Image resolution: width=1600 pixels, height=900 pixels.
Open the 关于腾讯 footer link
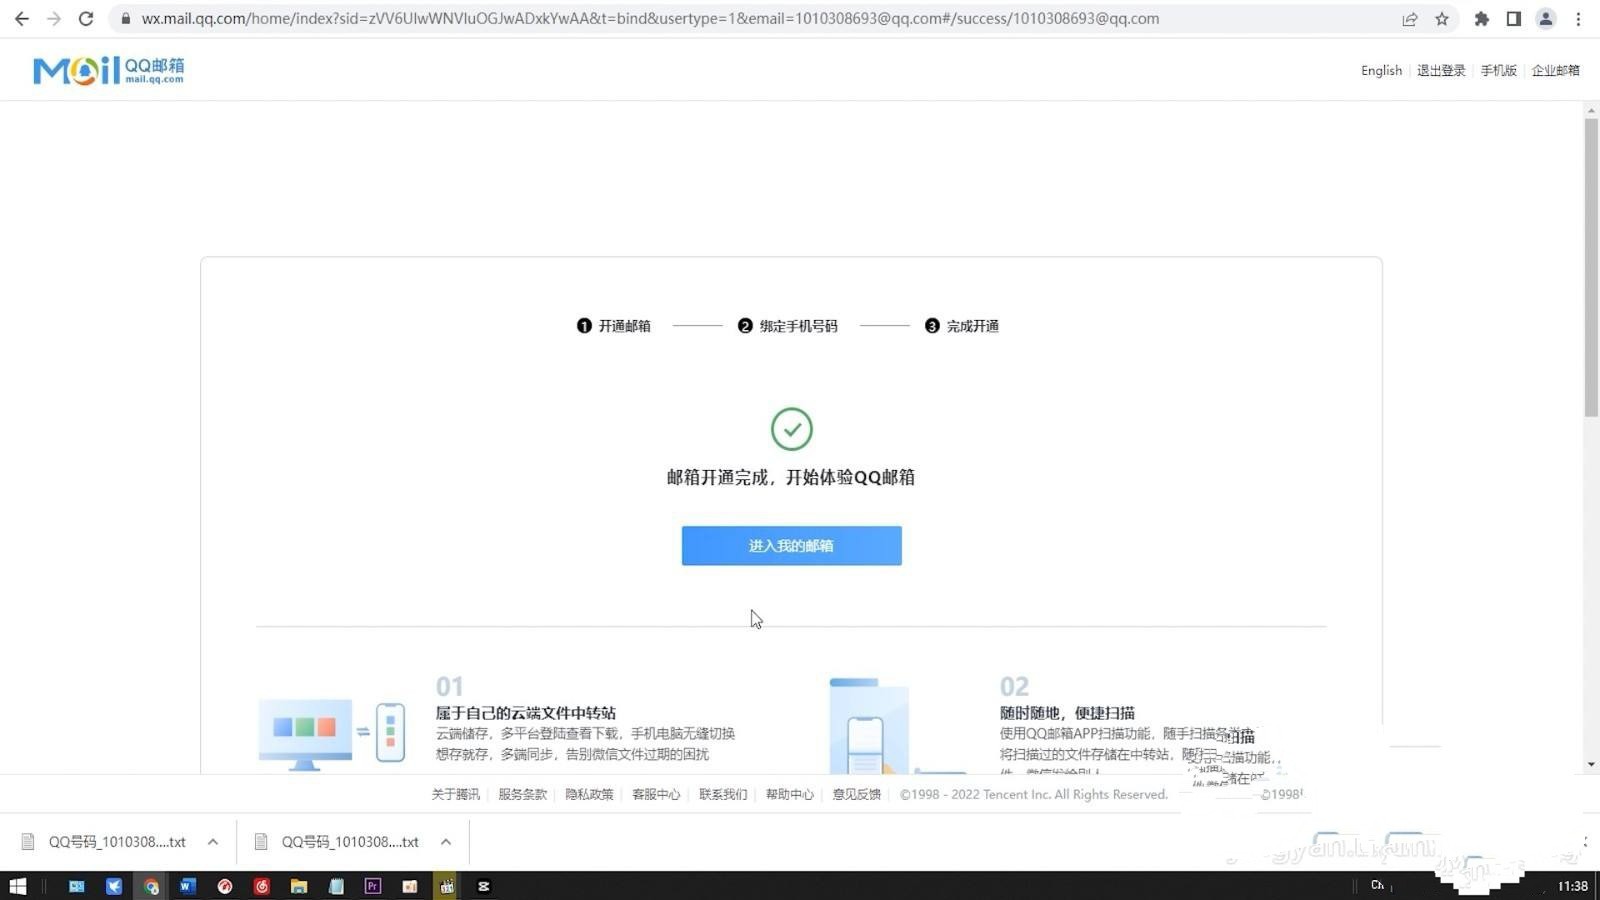pyautogui.click(x=455, y=794)
